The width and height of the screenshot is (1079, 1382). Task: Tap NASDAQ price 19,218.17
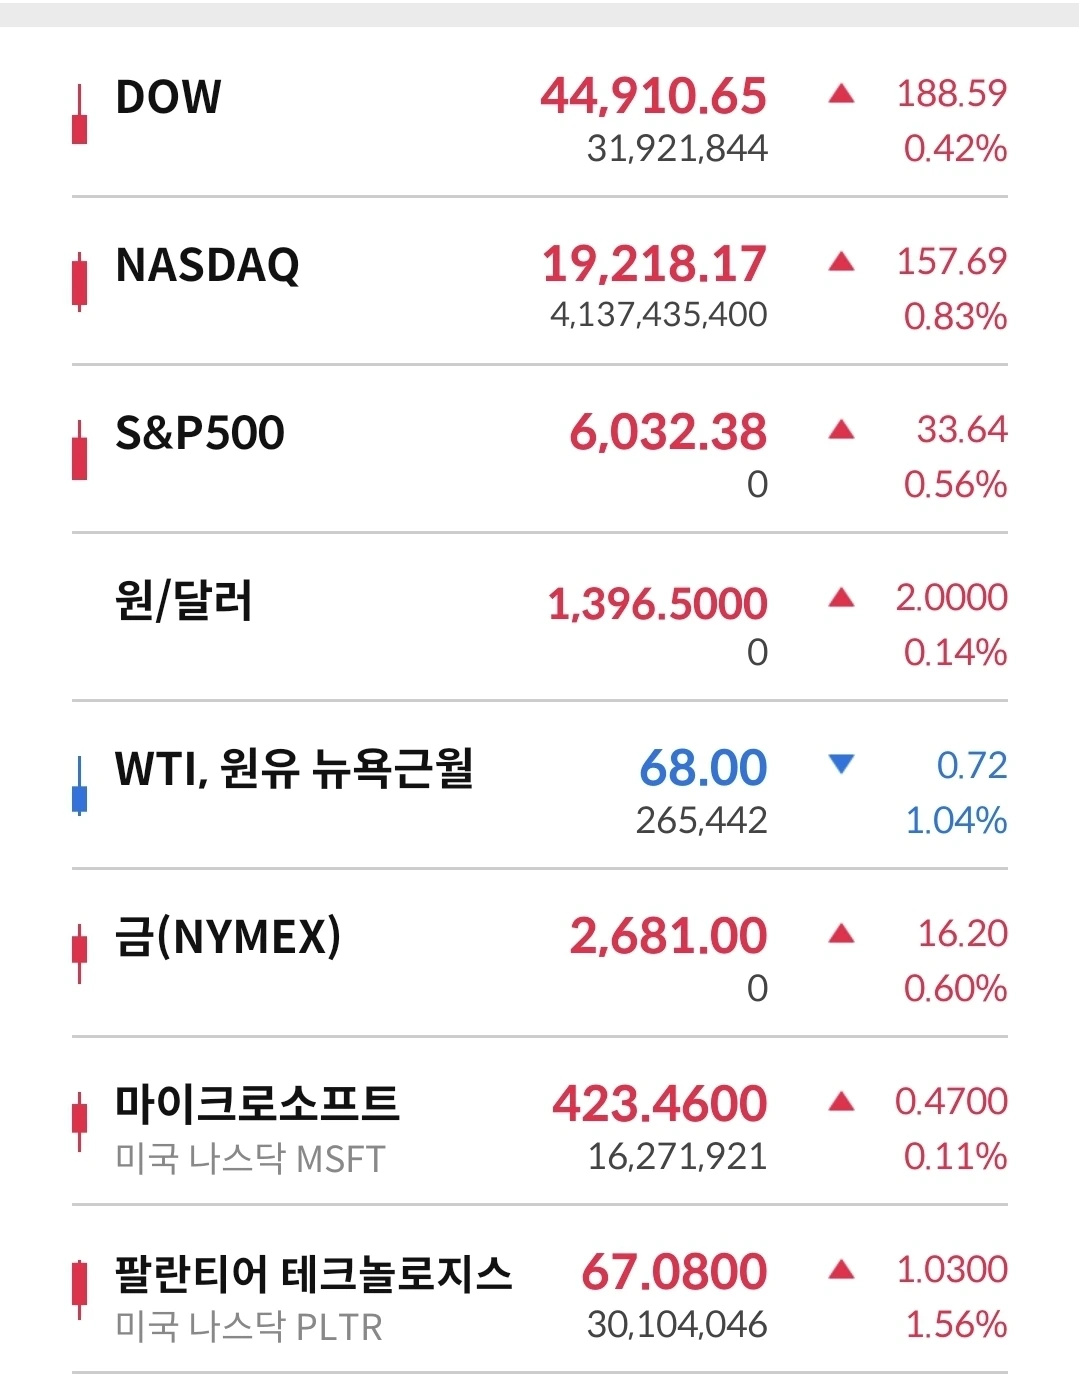pyautogui.click(x=654, y=264)
